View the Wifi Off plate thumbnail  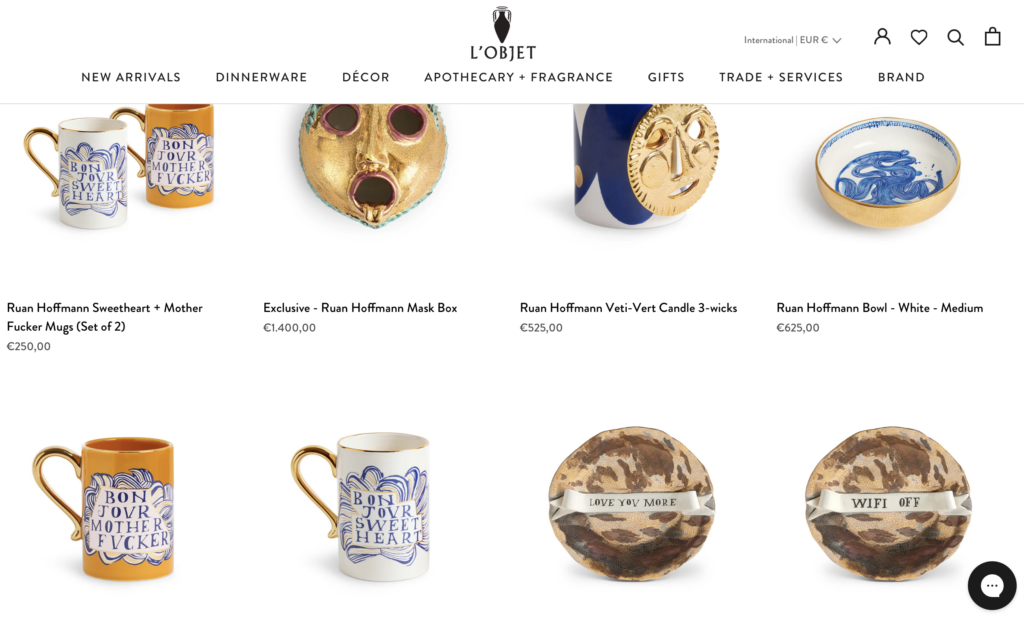(x=888, y=505)
